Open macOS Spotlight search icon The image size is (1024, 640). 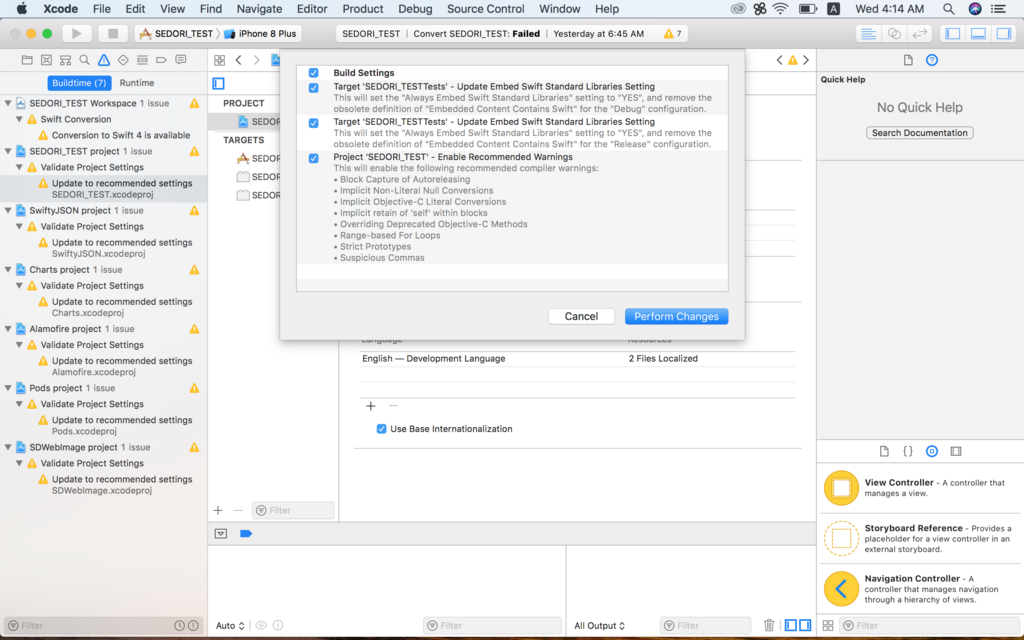tap(948, 8)
